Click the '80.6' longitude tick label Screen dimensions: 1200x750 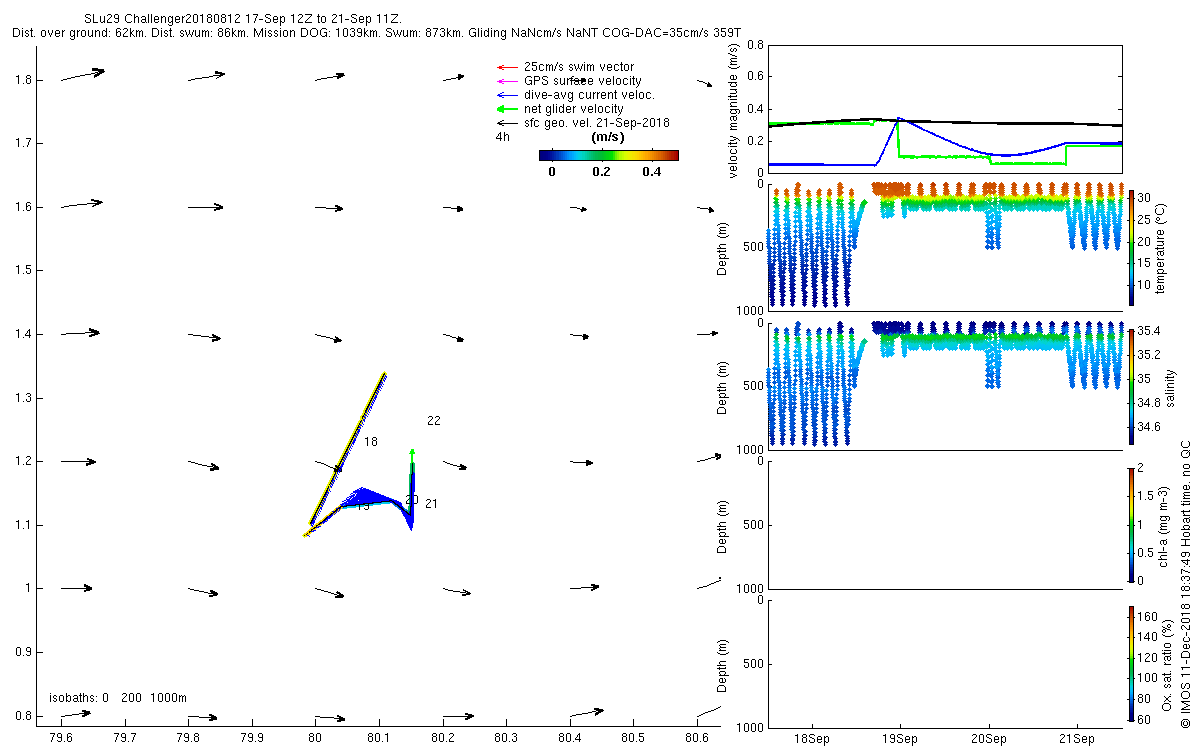click(697, 738)
